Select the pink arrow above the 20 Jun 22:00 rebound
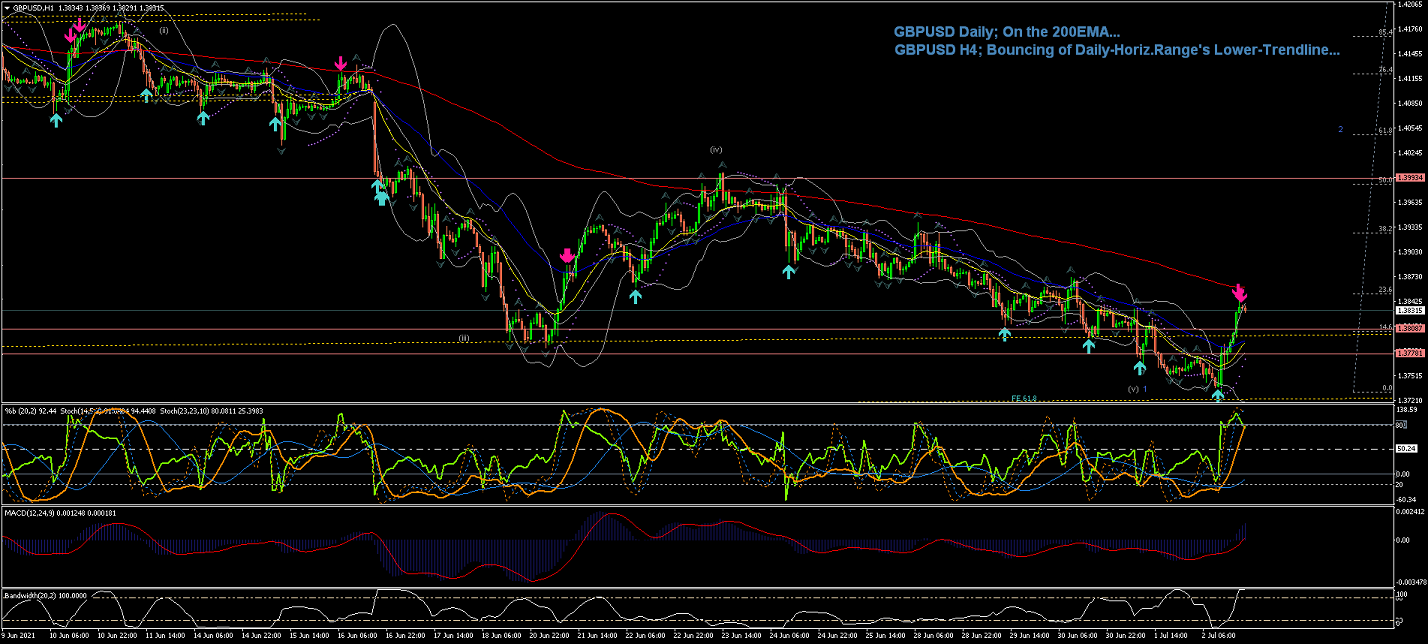The image size is (1428, 644). 567,256
